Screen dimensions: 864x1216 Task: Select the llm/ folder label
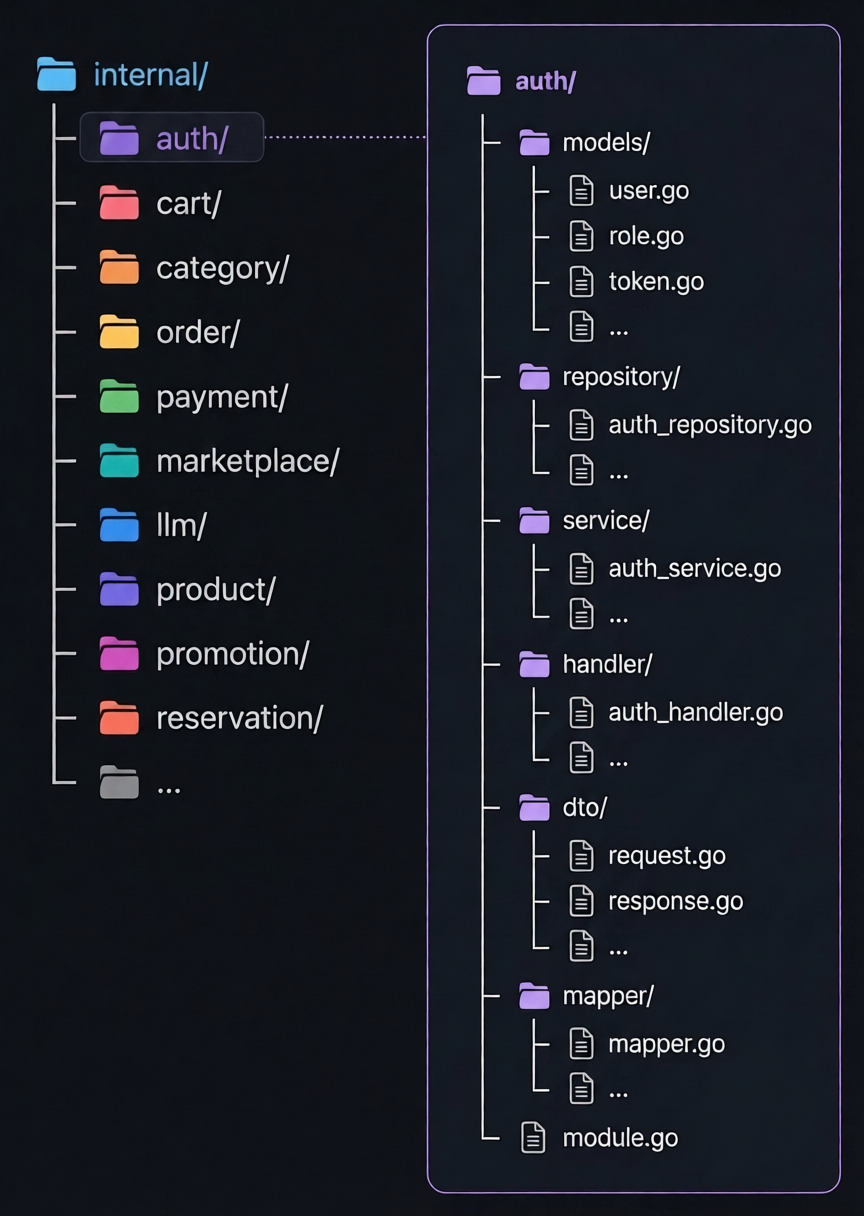(x=180, y=525)
